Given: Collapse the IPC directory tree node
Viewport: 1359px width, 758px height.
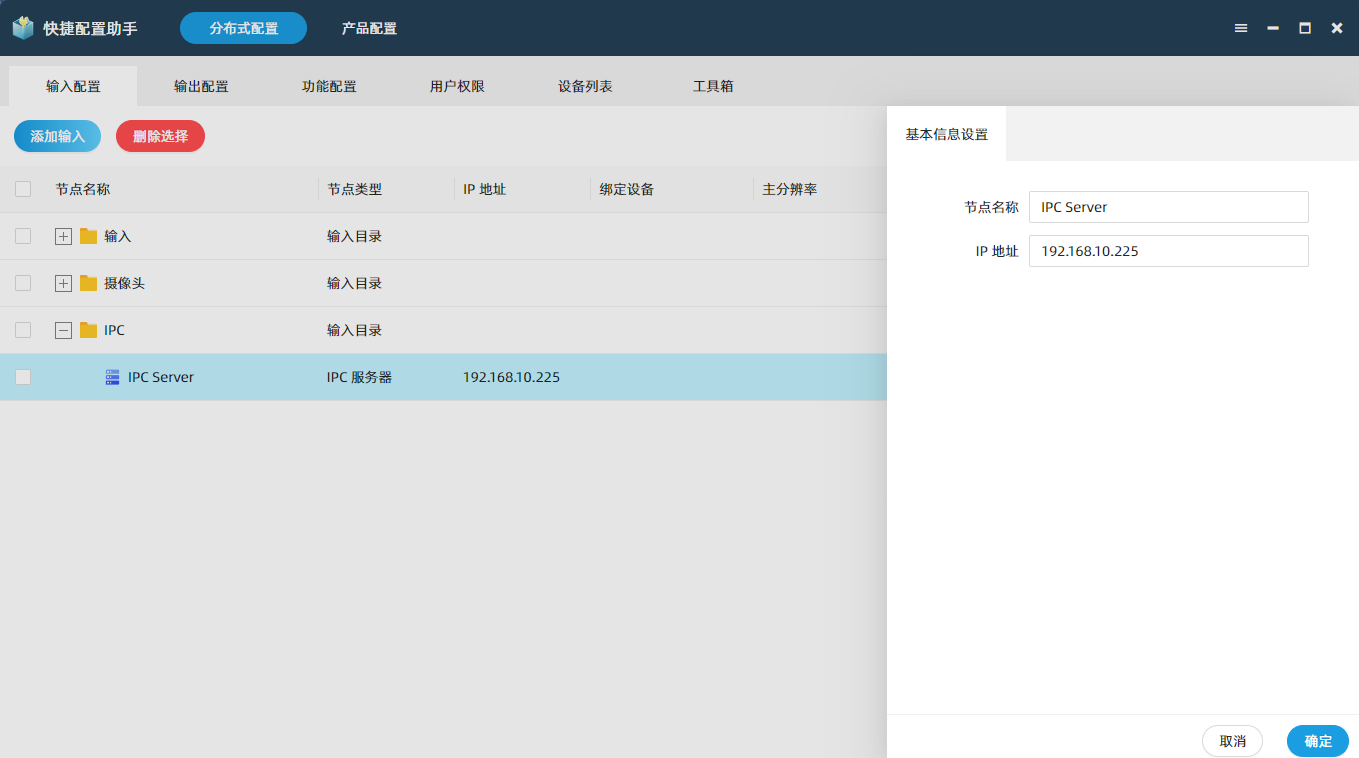Looking at the screenshot, I should 63,330.
